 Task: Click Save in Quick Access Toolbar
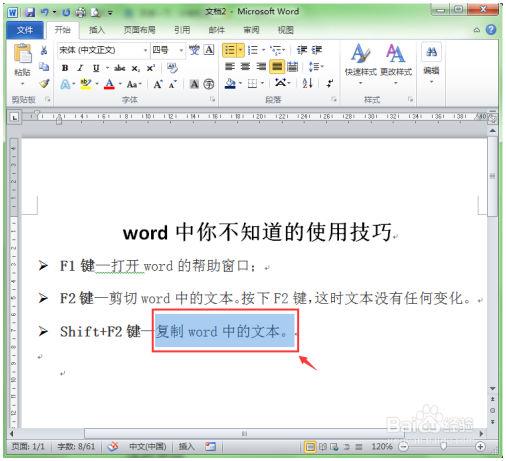(x=30, y=12)
